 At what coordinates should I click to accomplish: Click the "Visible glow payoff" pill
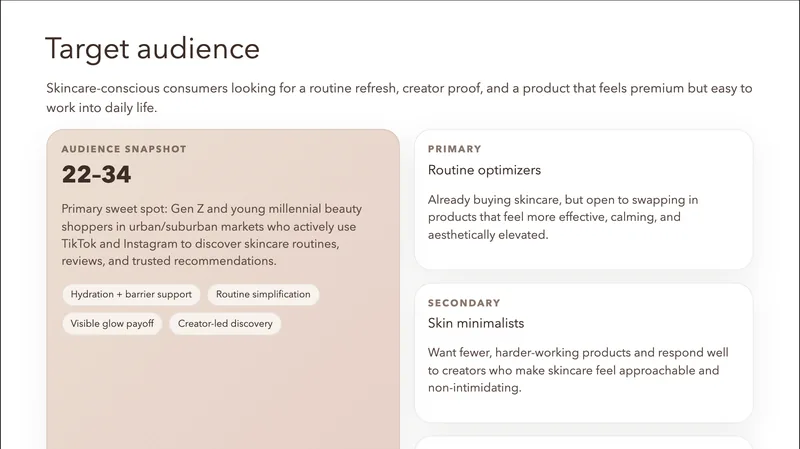(112, 324)
